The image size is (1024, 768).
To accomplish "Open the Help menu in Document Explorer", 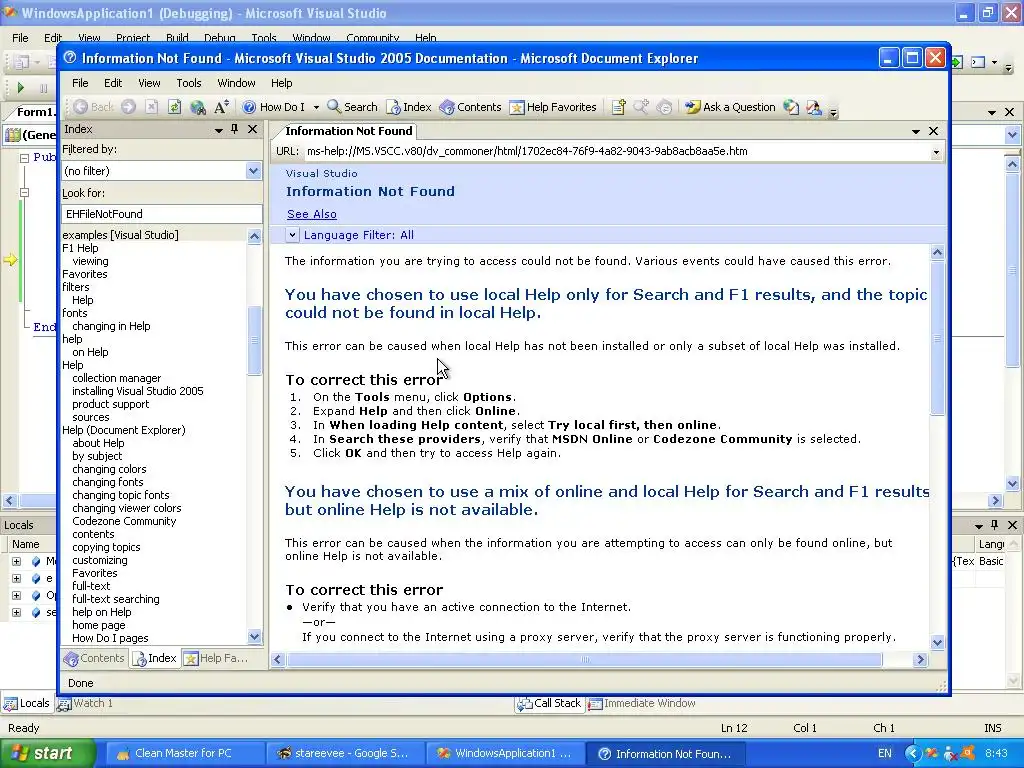I will (x=281, y=83).
